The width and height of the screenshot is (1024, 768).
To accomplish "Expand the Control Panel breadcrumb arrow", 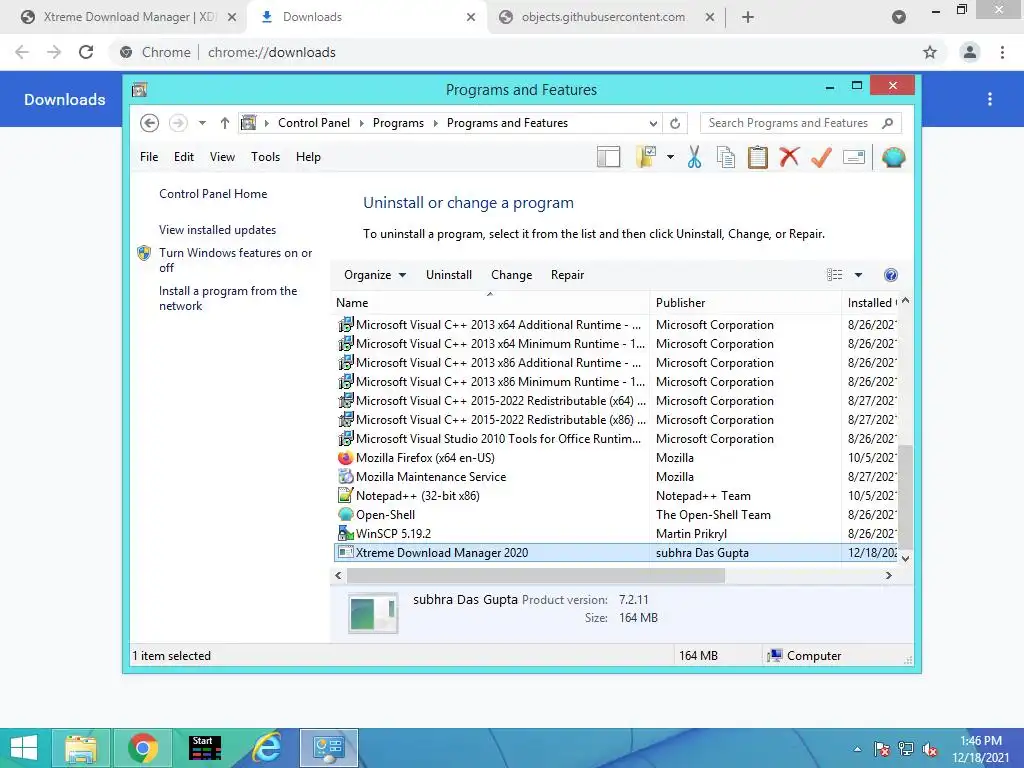I will coord(362,123).
